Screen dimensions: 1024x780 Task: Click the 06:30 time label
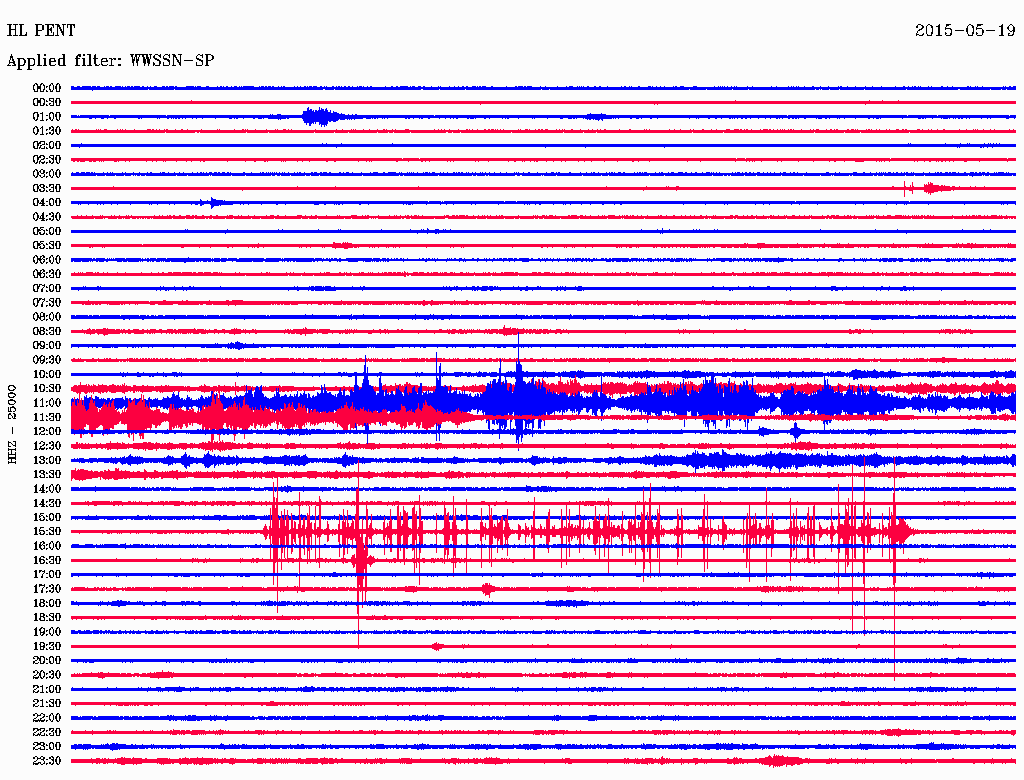[x=47, y=274]
